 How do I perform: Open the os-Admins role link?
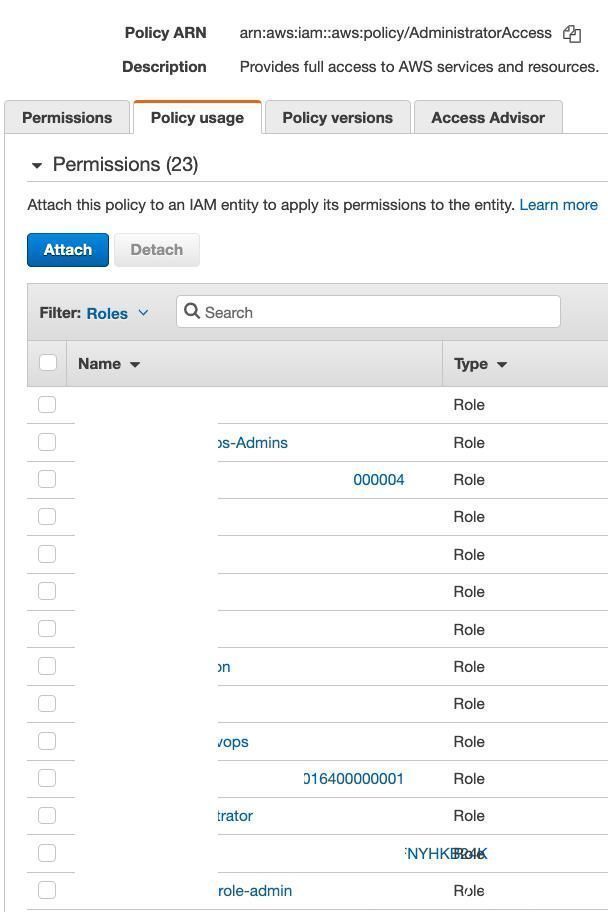tap(253, 443)
